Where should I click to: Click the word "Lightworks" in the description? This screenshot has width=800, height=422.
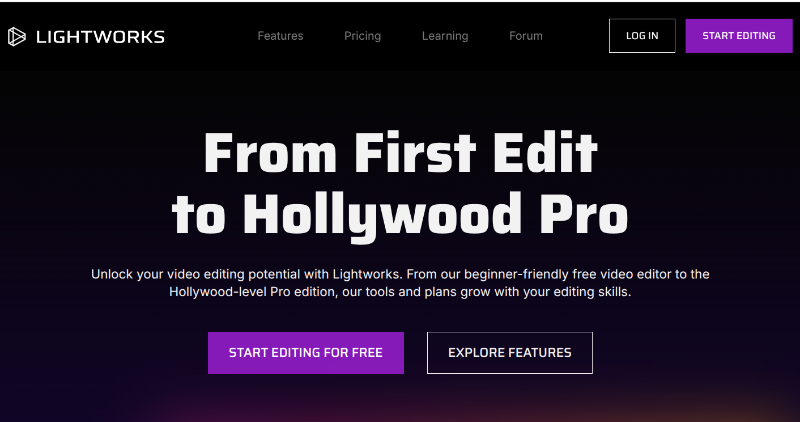click(367, 274)
